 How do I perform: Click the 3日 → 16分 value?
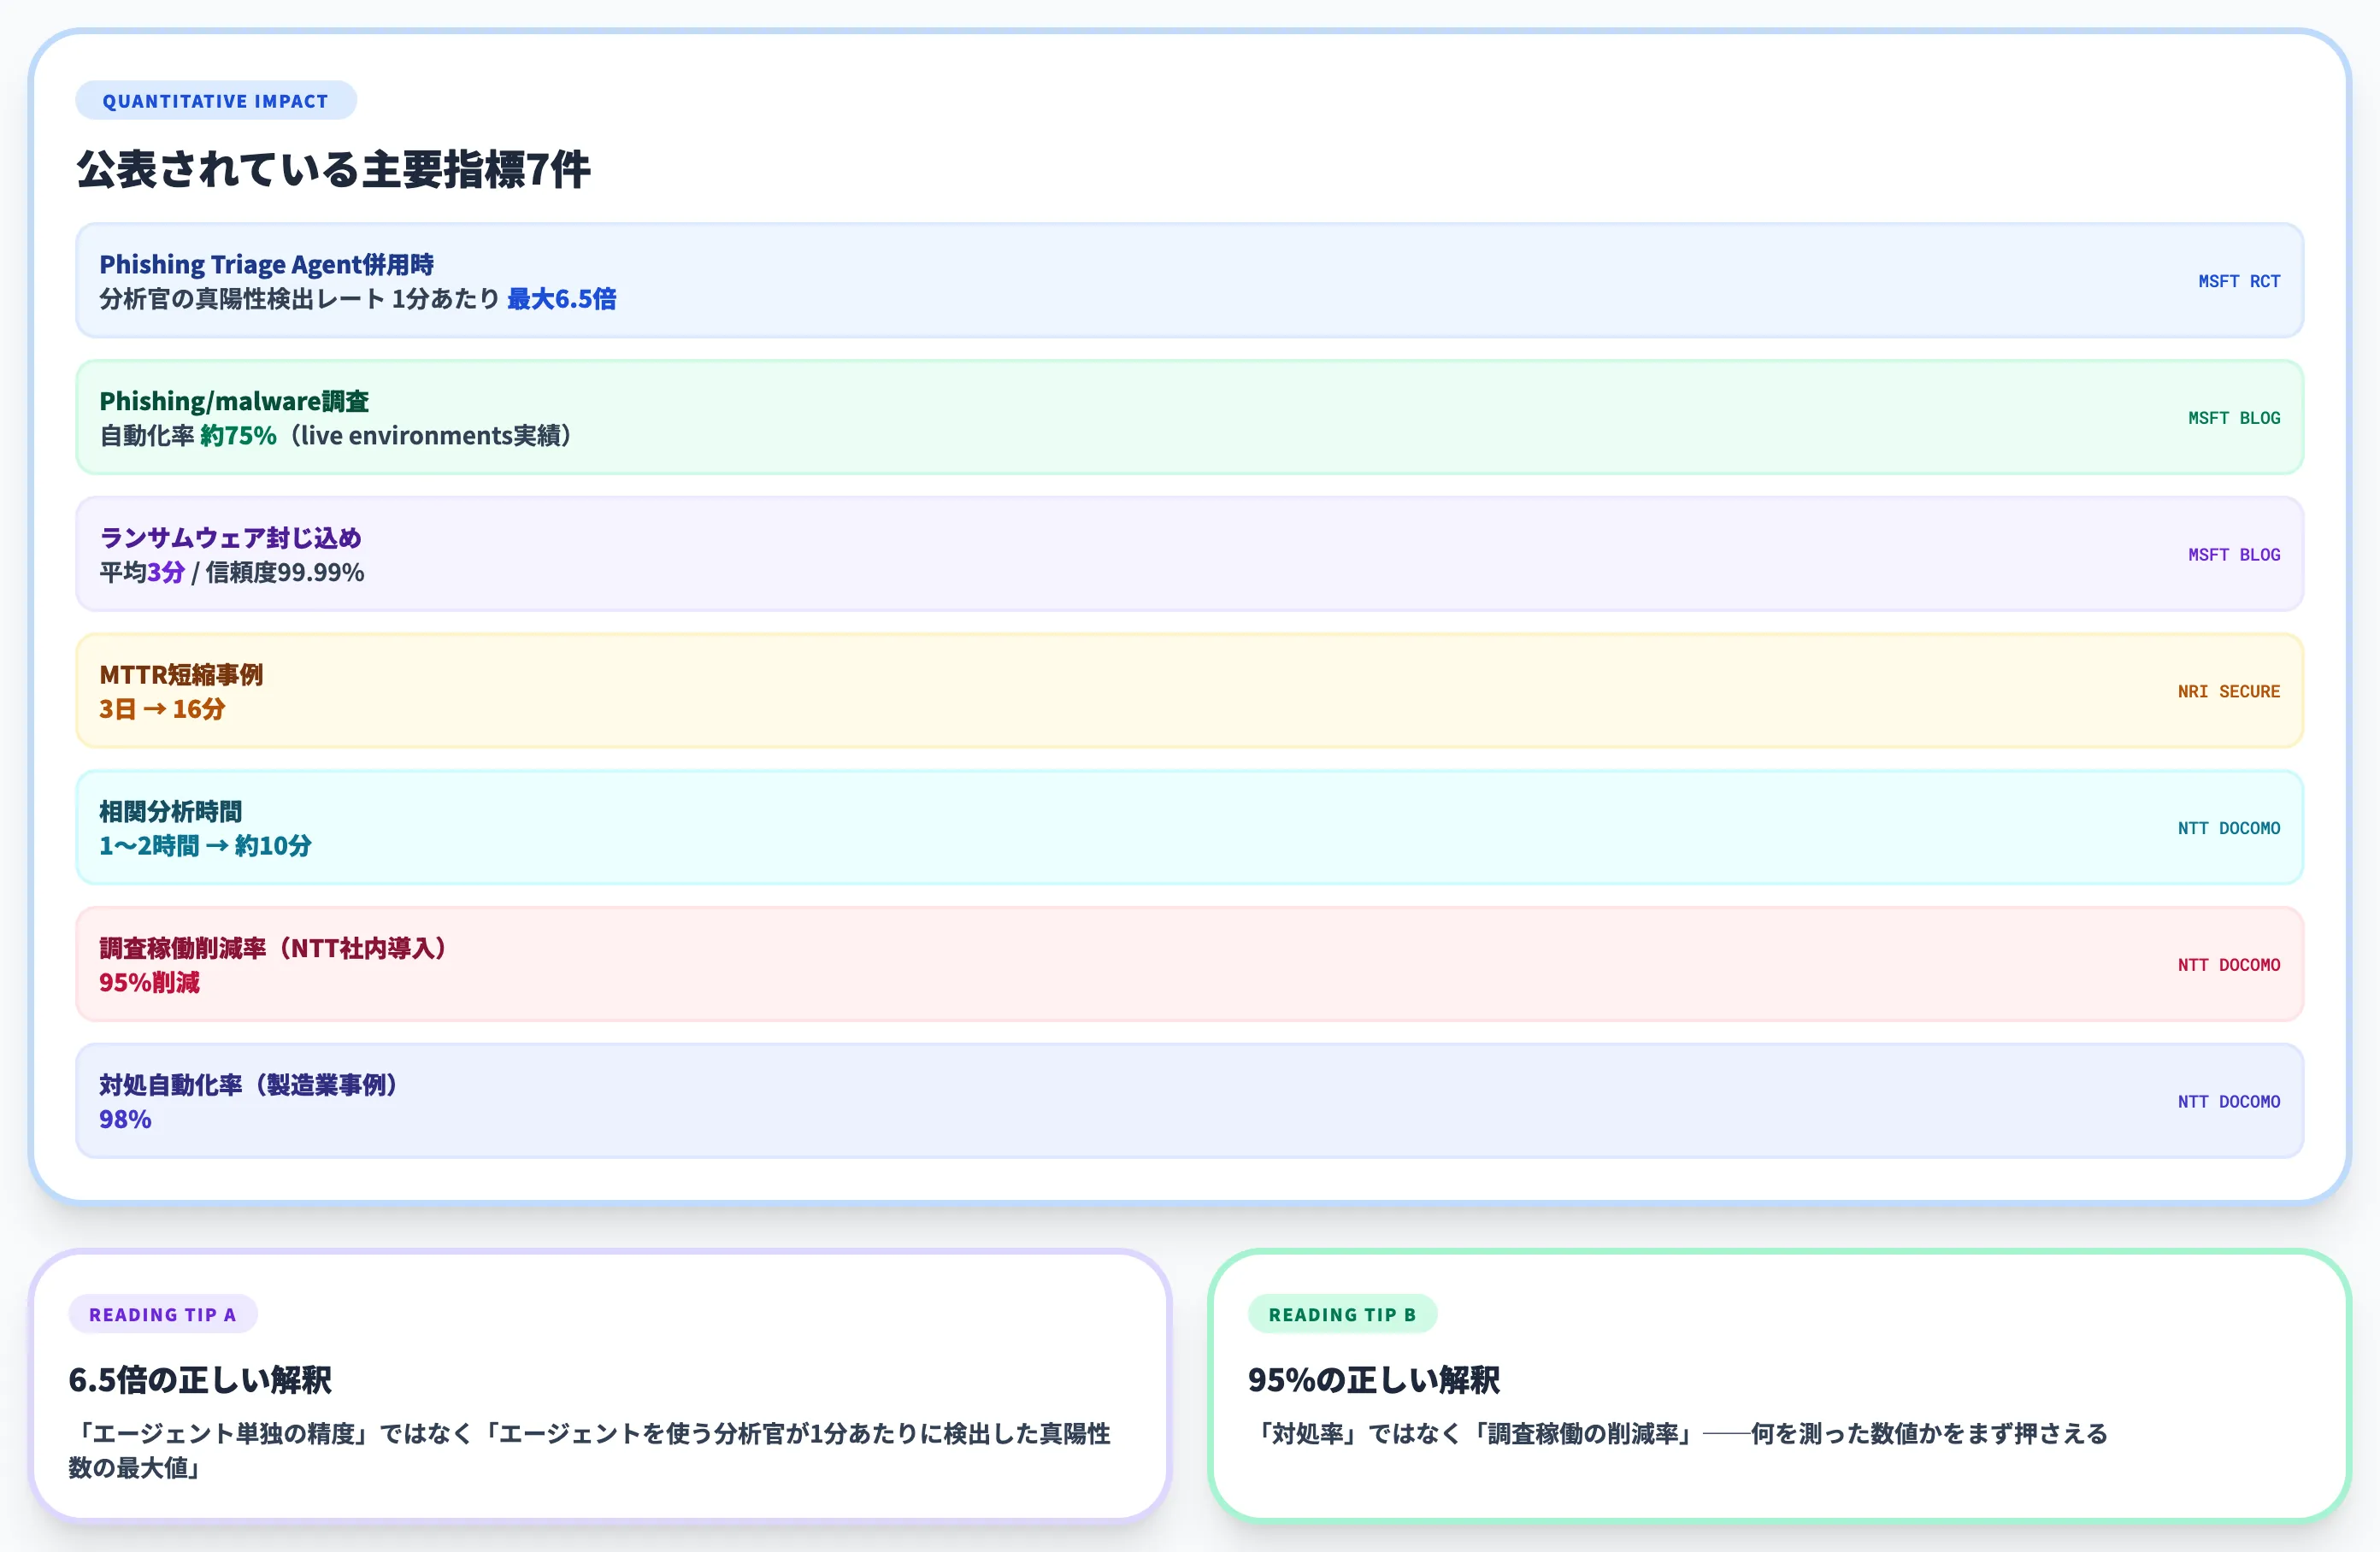tap(162, 709)
